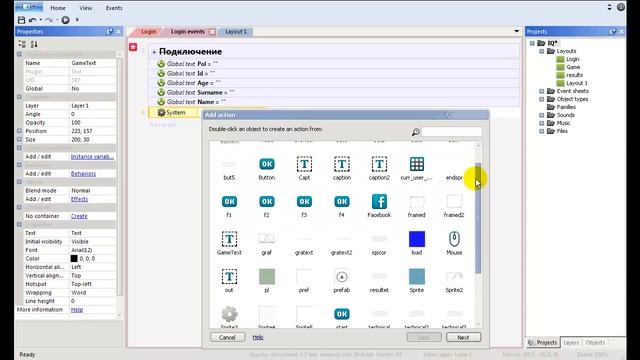
Task: Switch to the Login layout tab
Action: [x=148, y=31]
